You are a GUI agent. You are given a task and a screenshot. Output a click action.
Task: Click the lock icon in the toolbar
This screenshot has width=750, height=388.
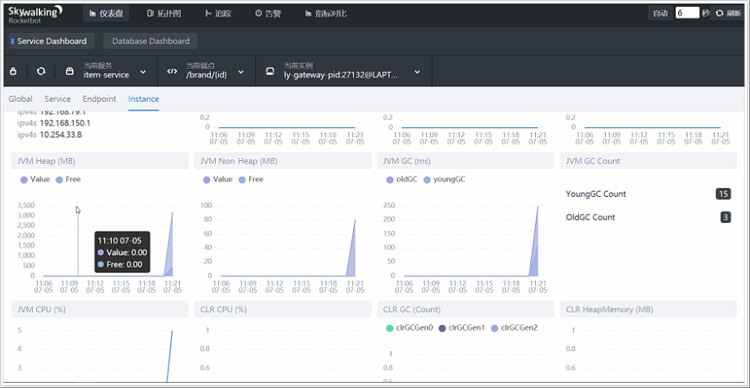click(x=13, y=71)
